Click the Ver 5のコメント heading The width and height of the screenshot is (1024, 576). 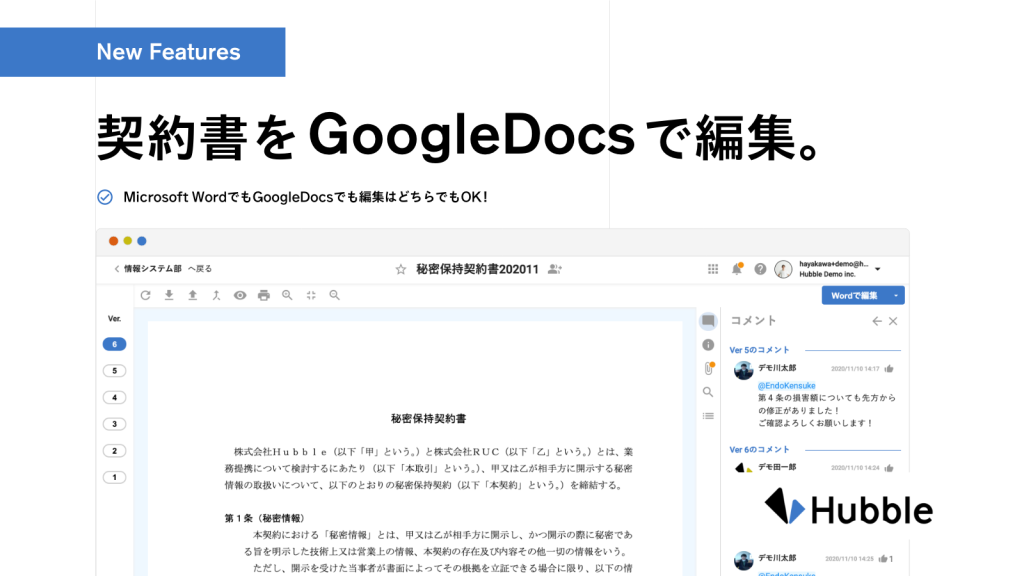[x=760, y=350]
